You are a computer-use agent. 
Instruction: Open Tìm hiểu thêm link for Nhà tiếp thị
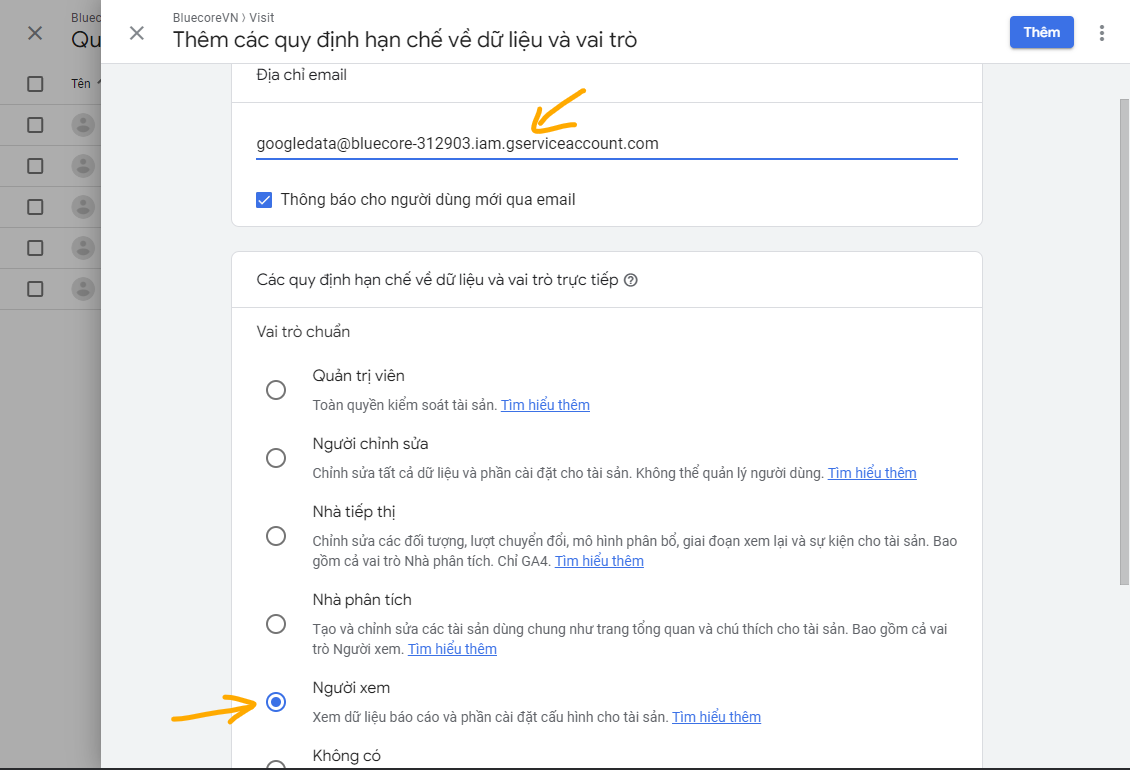click(x=599, y=561)
